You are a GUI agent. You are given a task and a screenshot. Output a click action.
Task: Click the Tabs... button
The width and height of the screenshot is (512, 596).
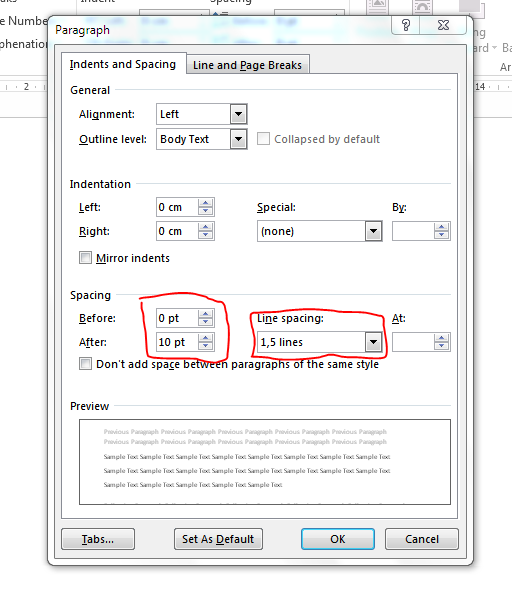(x=98, y=539)
